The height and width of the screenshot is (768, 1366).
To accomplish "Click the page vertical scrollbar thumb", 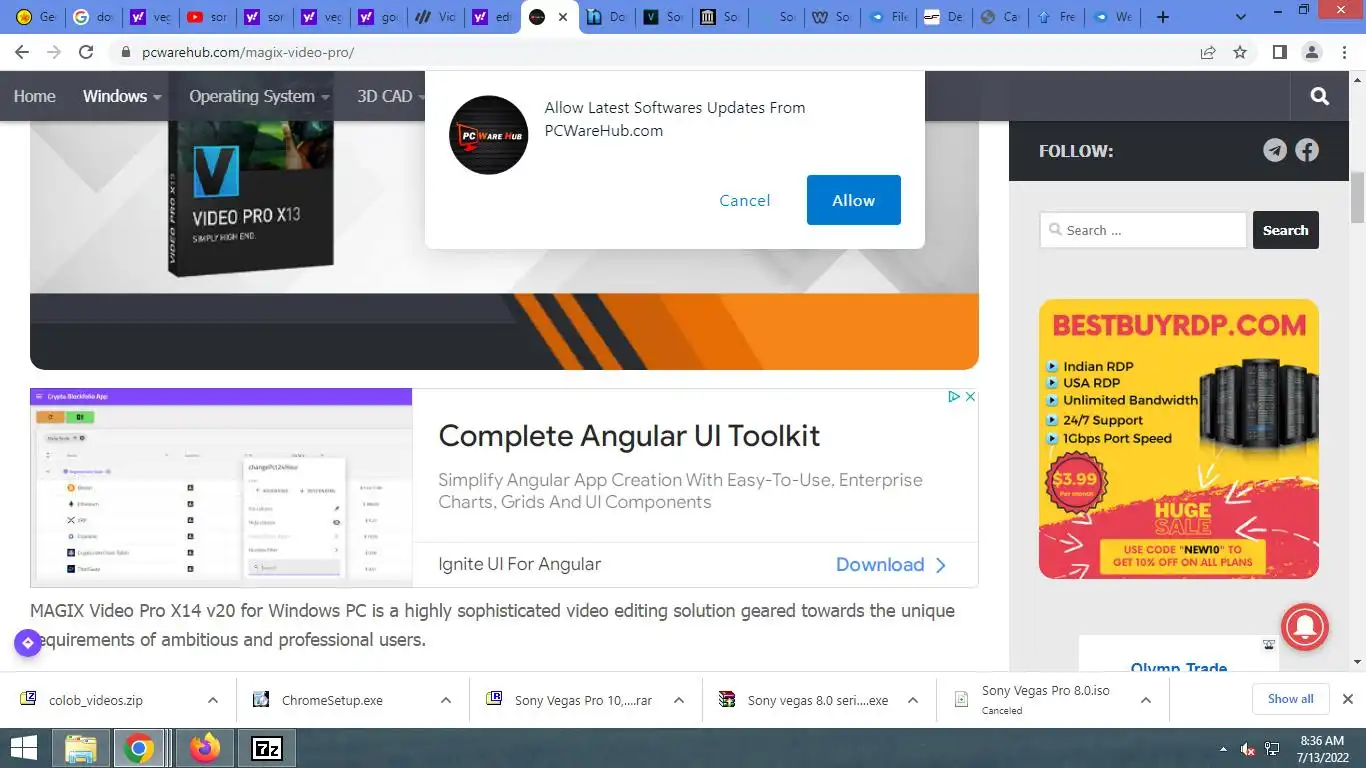I will pyautogui.click(x=1357, y=198).
